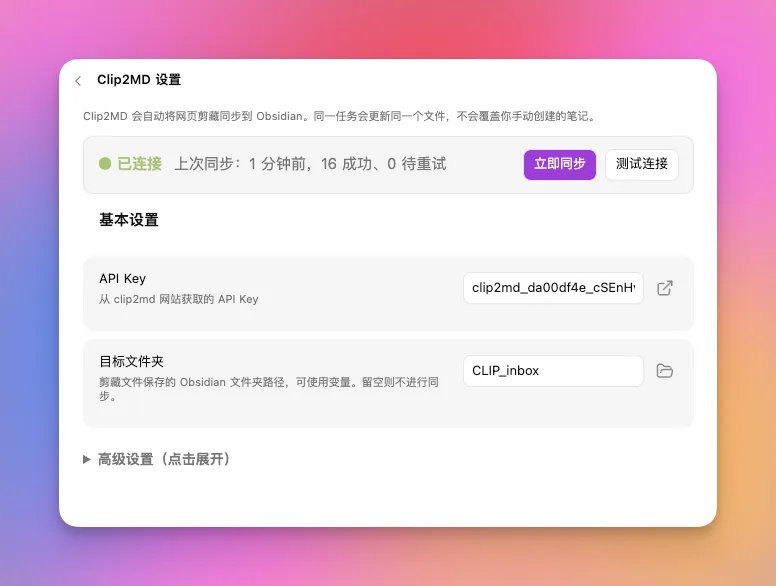This screenshot has height=586, width=776.
Task: Edit the 目标文件夹 field CLIP_inbox
Action: point(553,371)
